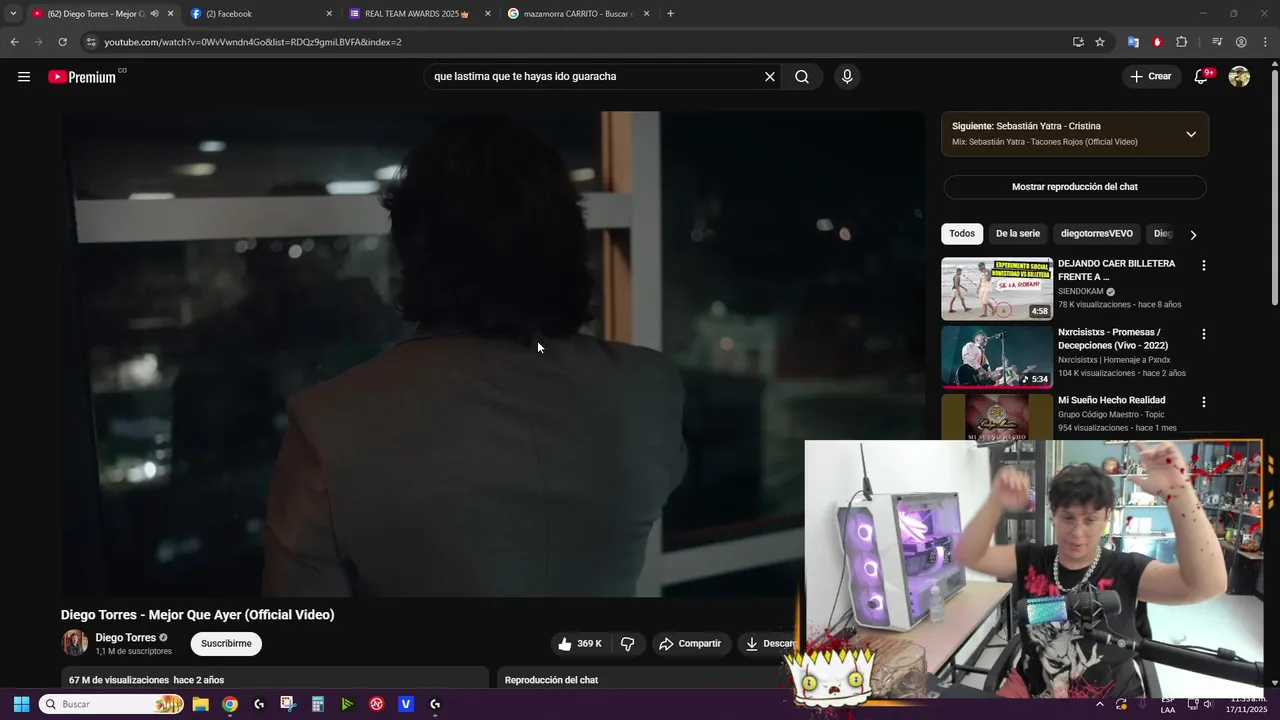Download the video with Descargar button
This screenshot has width=1280, height=720.
[x=770, y=644]
